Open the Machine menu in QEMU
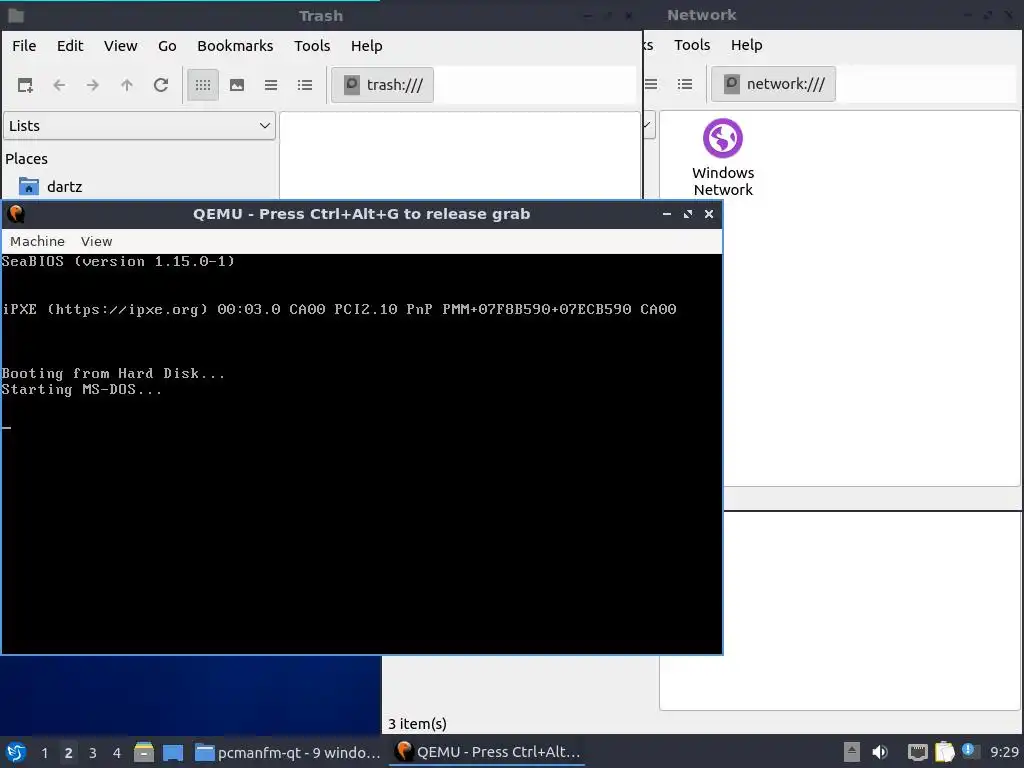Viewport: 1024px width, 768px height. tap(37, 241)
